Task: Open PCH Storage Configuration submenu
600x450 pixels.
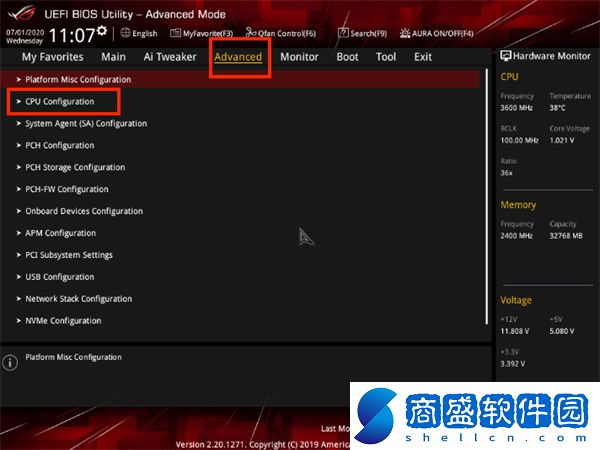Action: click(75, 167)
